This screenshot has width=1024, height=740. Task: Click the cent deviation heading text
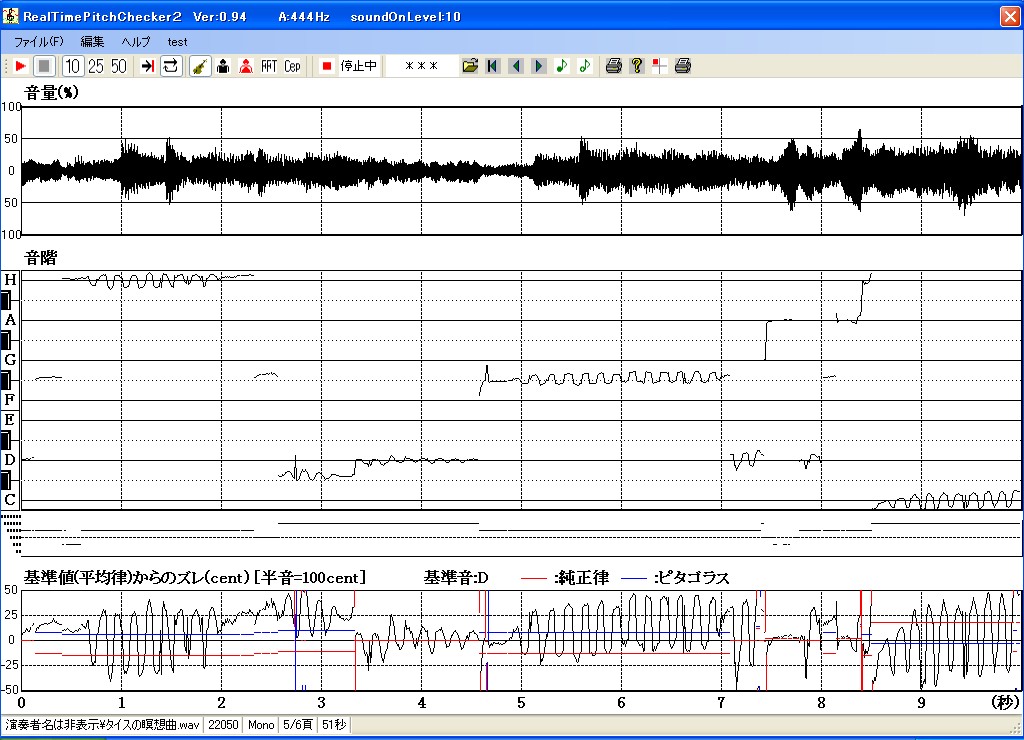(195, 578)
